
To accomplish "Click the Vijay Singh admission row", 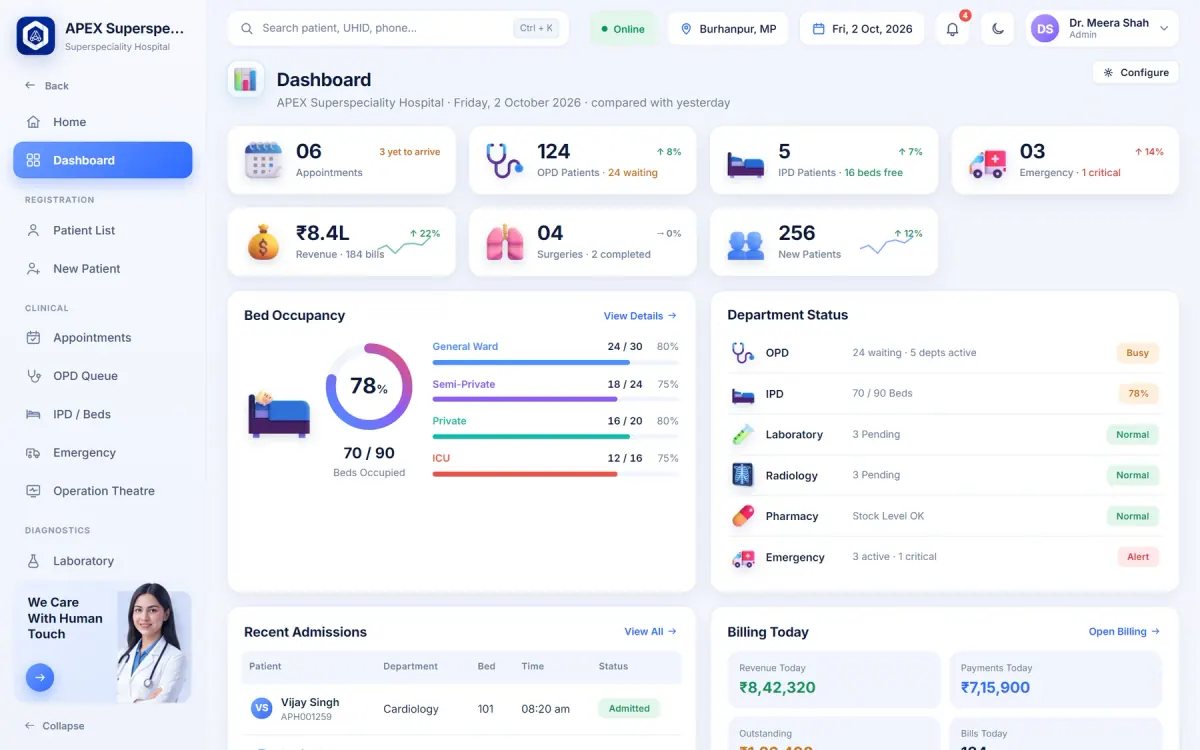I will point(461,709).
